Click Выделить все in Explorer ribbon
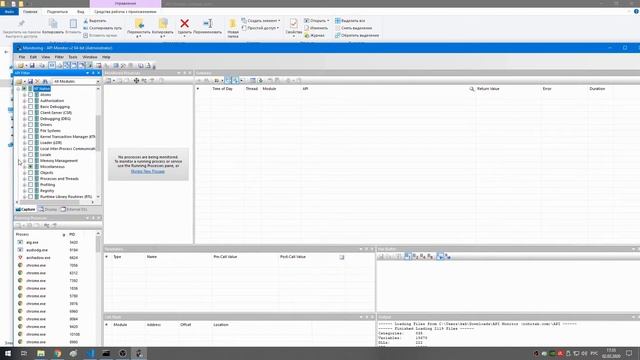 350,21
